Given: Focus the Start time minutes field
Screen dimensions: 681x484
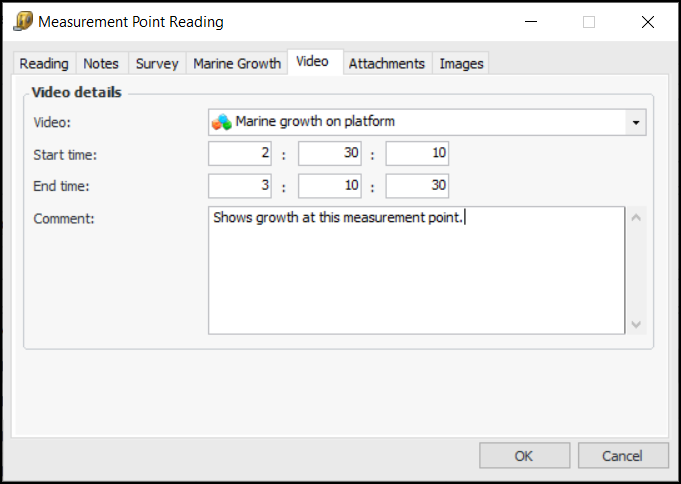Looking at the screenshot, I should pos(329,154).
